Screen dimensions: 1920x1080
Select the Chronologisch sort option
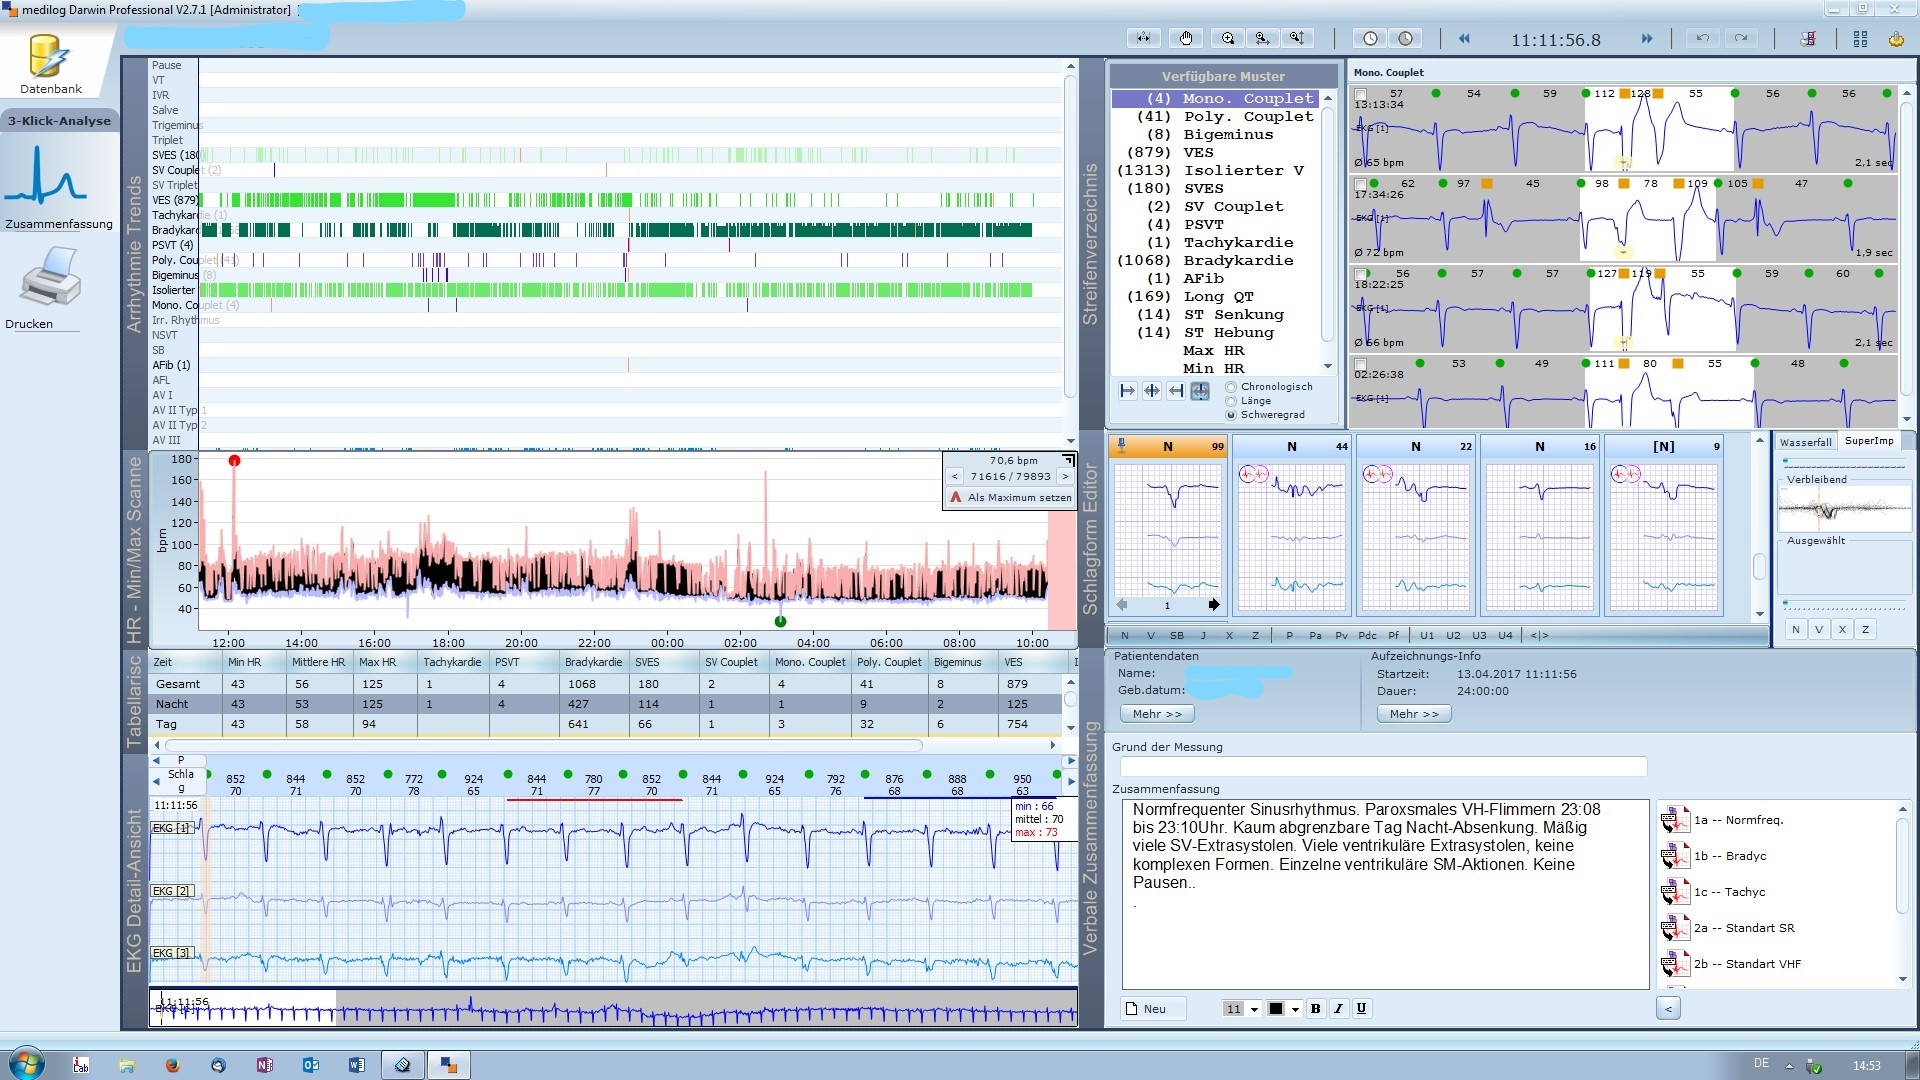click(1231, 387)
